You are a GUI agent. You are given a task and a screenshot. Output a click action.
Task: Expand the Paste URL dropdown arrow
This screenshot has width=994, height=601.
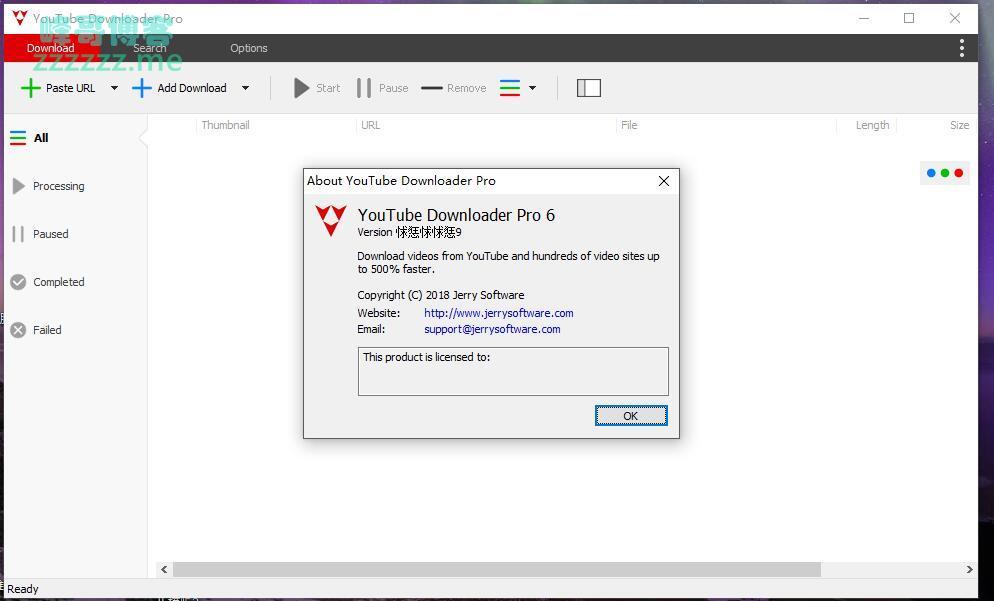(x=114, y=88)
